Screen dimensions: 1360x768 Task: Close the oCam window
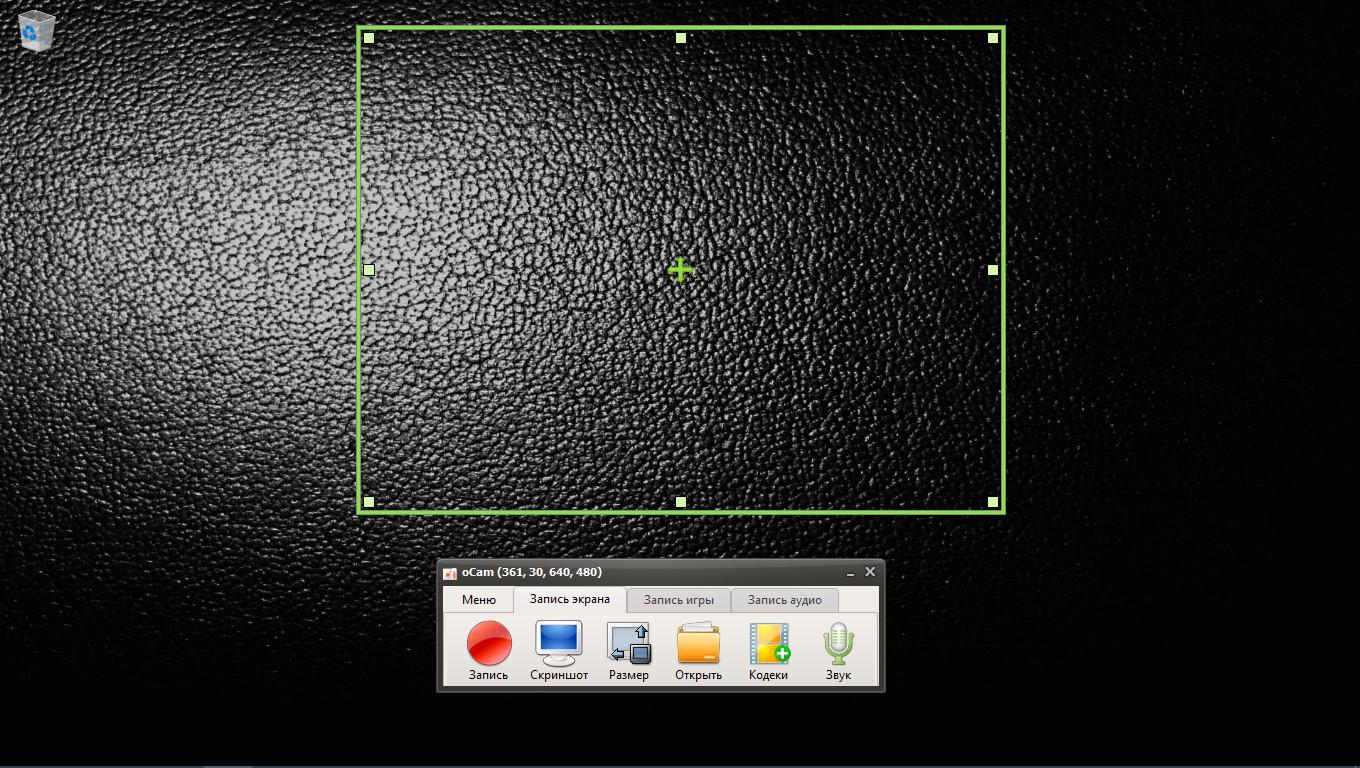[x=870, y=572]
